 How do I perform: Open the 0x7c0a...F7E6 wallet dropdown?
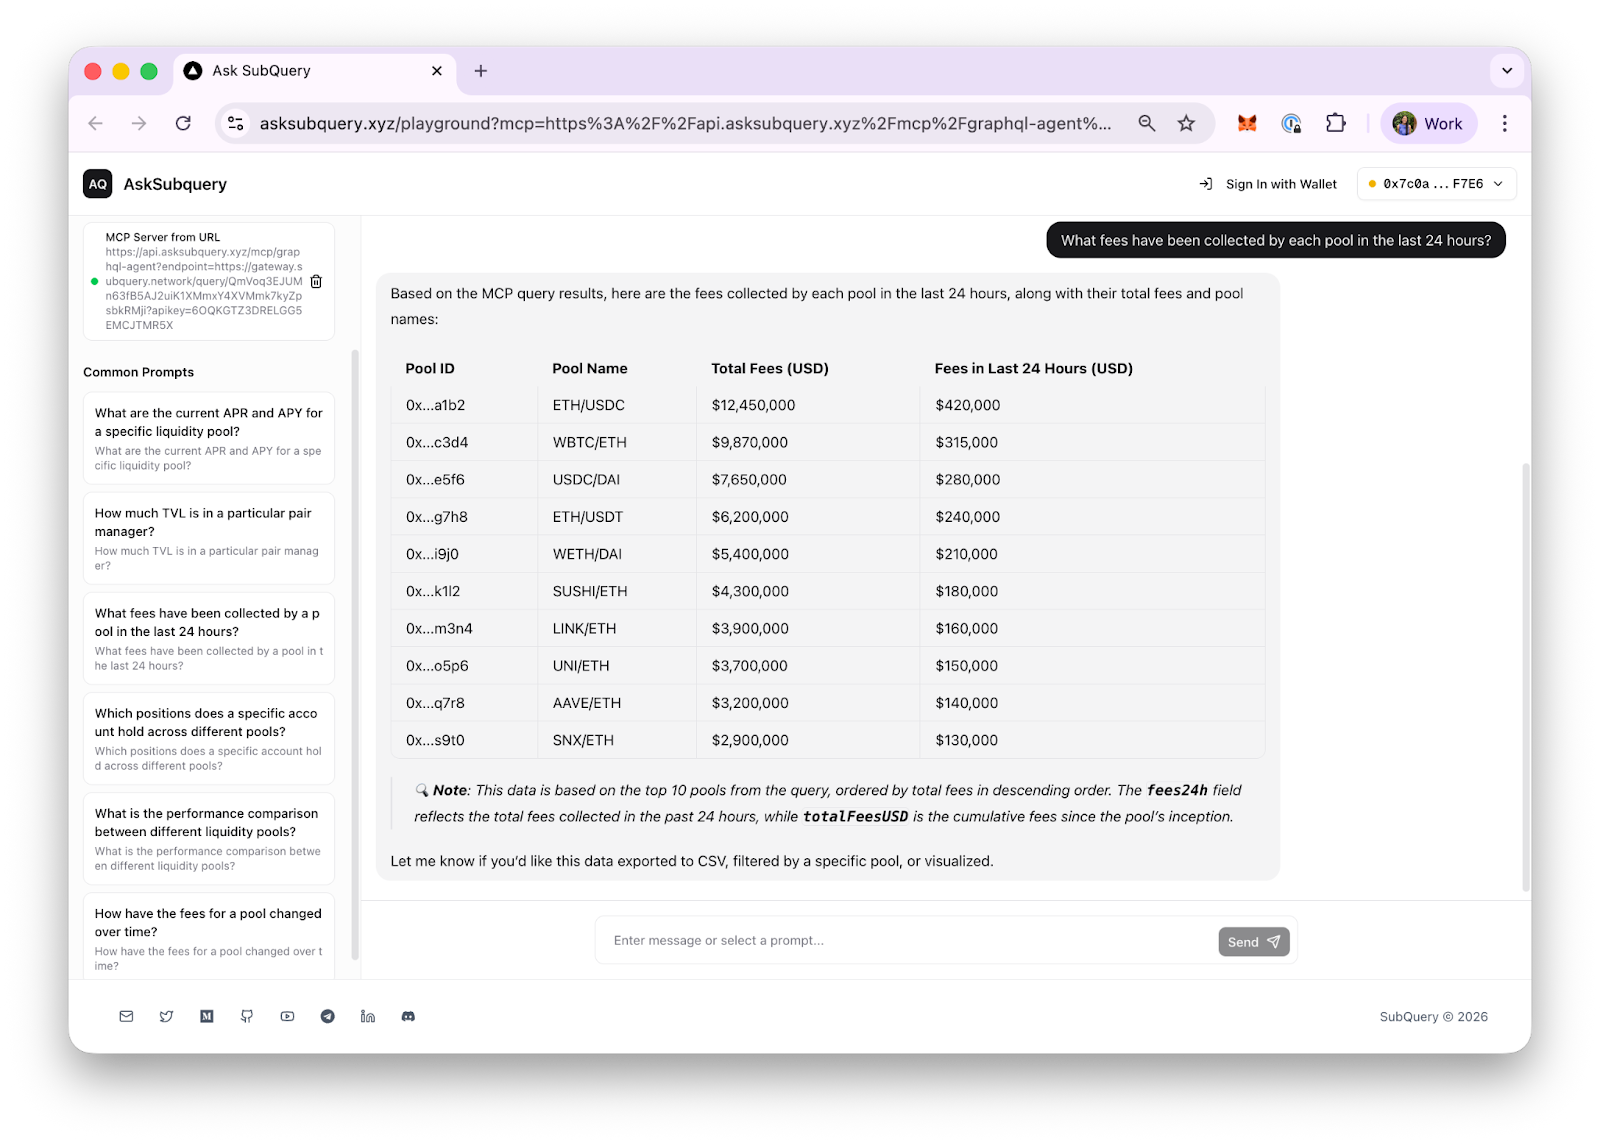point(1436,183)
